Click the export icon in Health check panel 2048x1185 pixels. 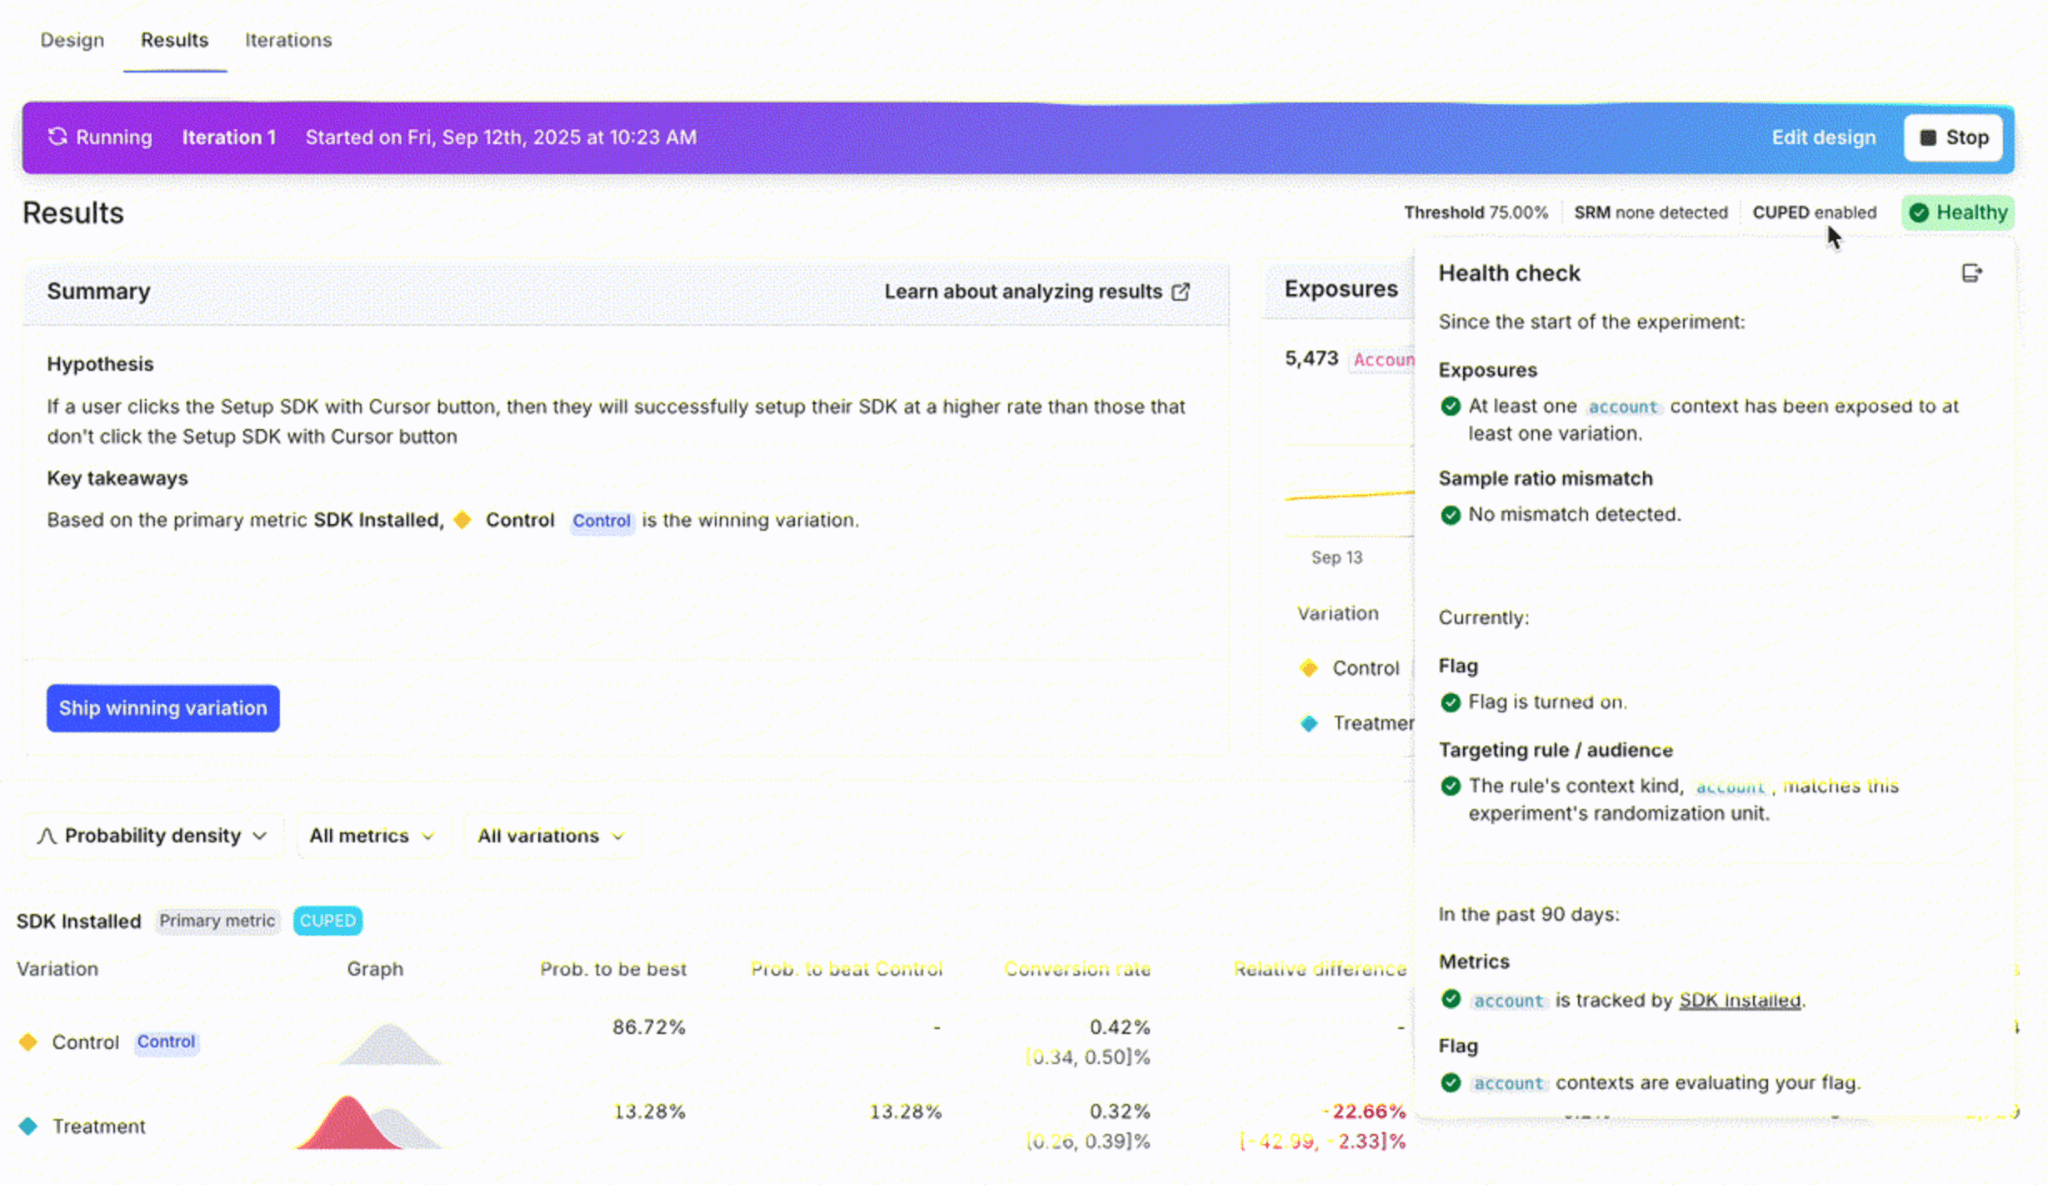(x=1971, y=273)
